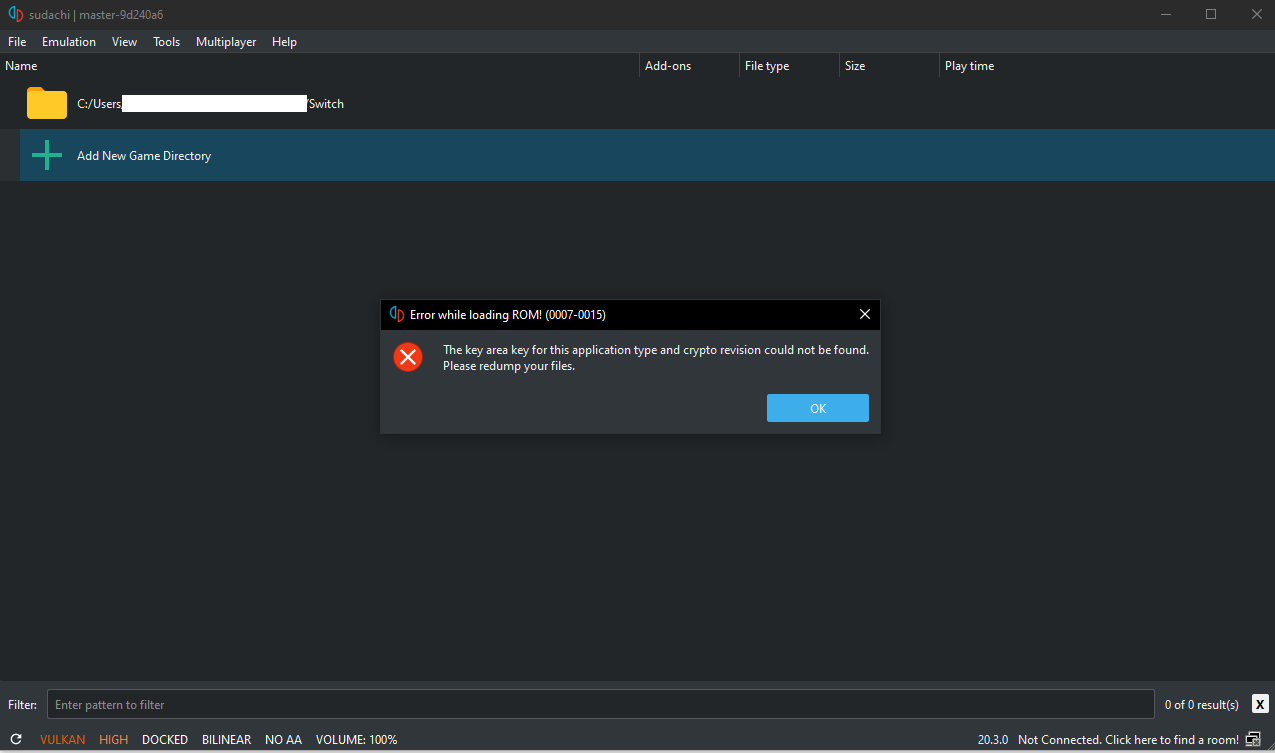Click the sudachi app icon in title bar

pyautogui.click(x=15, y=14)
